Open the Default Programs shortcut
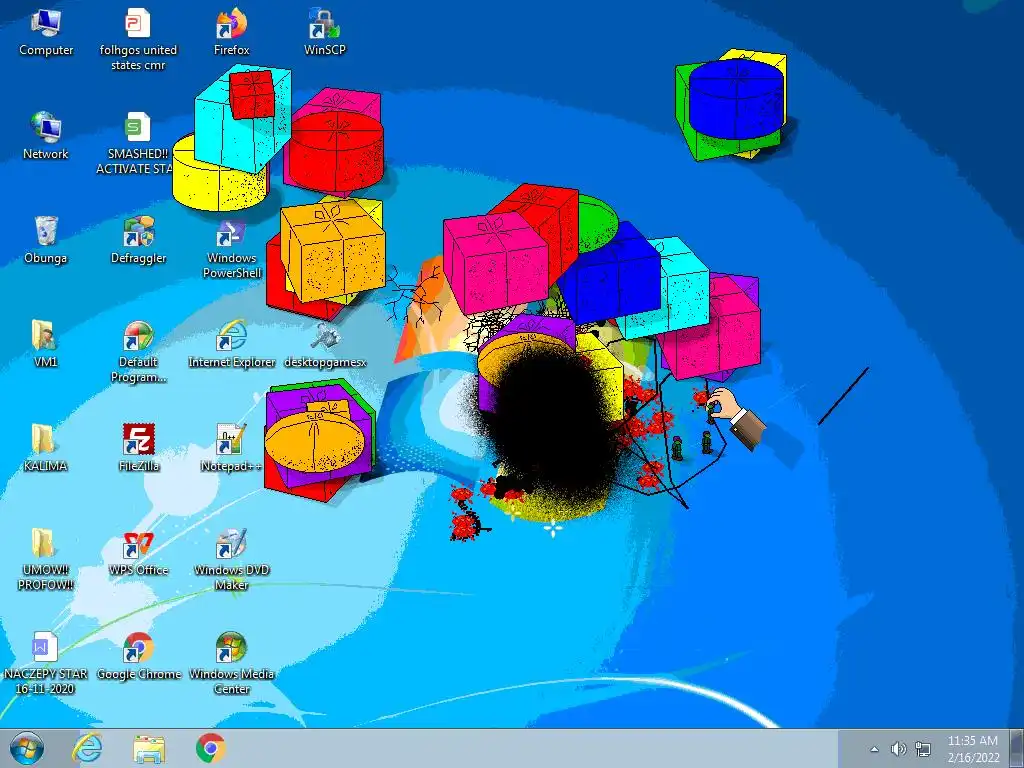The height and width of the screenshot is (768, 1024). [x=138, y=351]
